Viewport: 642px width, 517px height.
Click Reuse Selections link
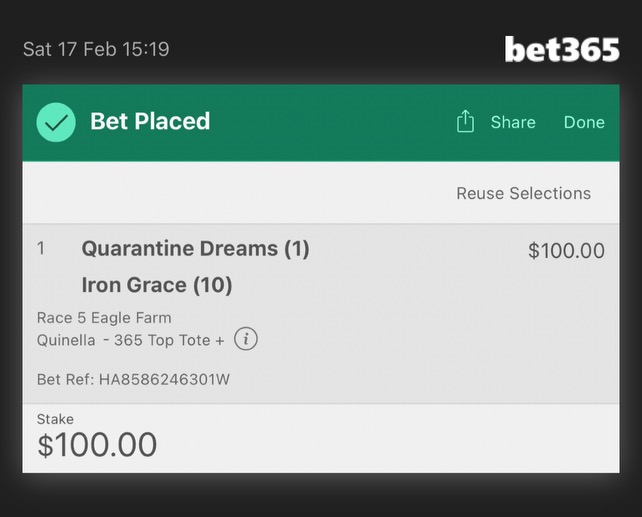(524, 193)
